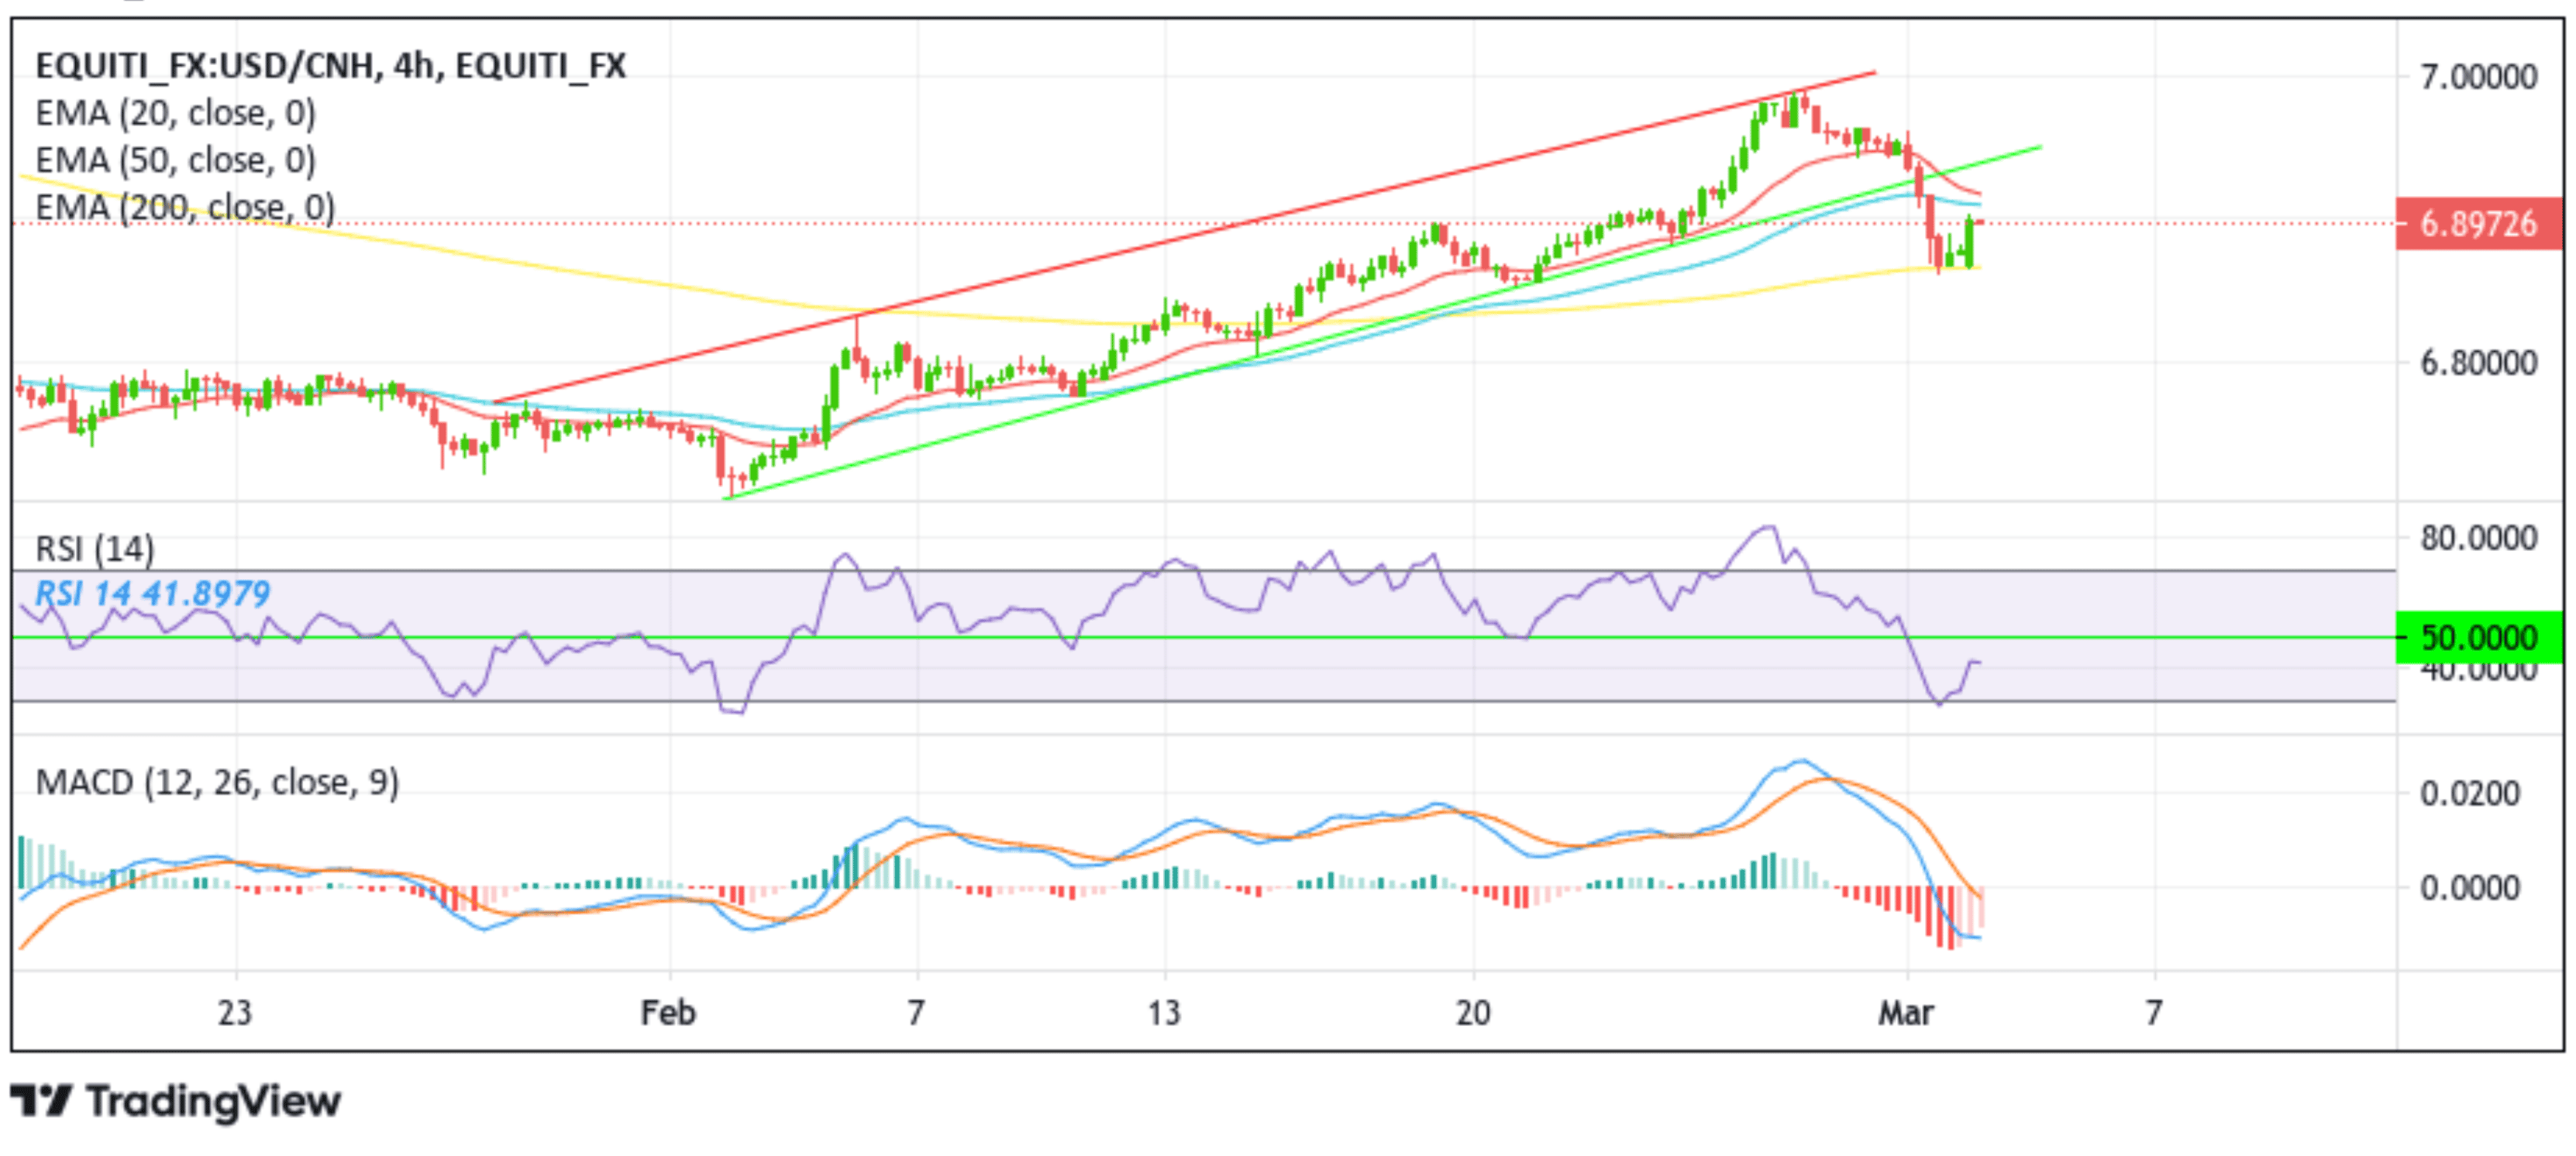This screenshot has width=2576, height=1156.
Task: Click the EQUITI_FX:USD/CNH, 4h chart title
Action: [x=331, y=66]
